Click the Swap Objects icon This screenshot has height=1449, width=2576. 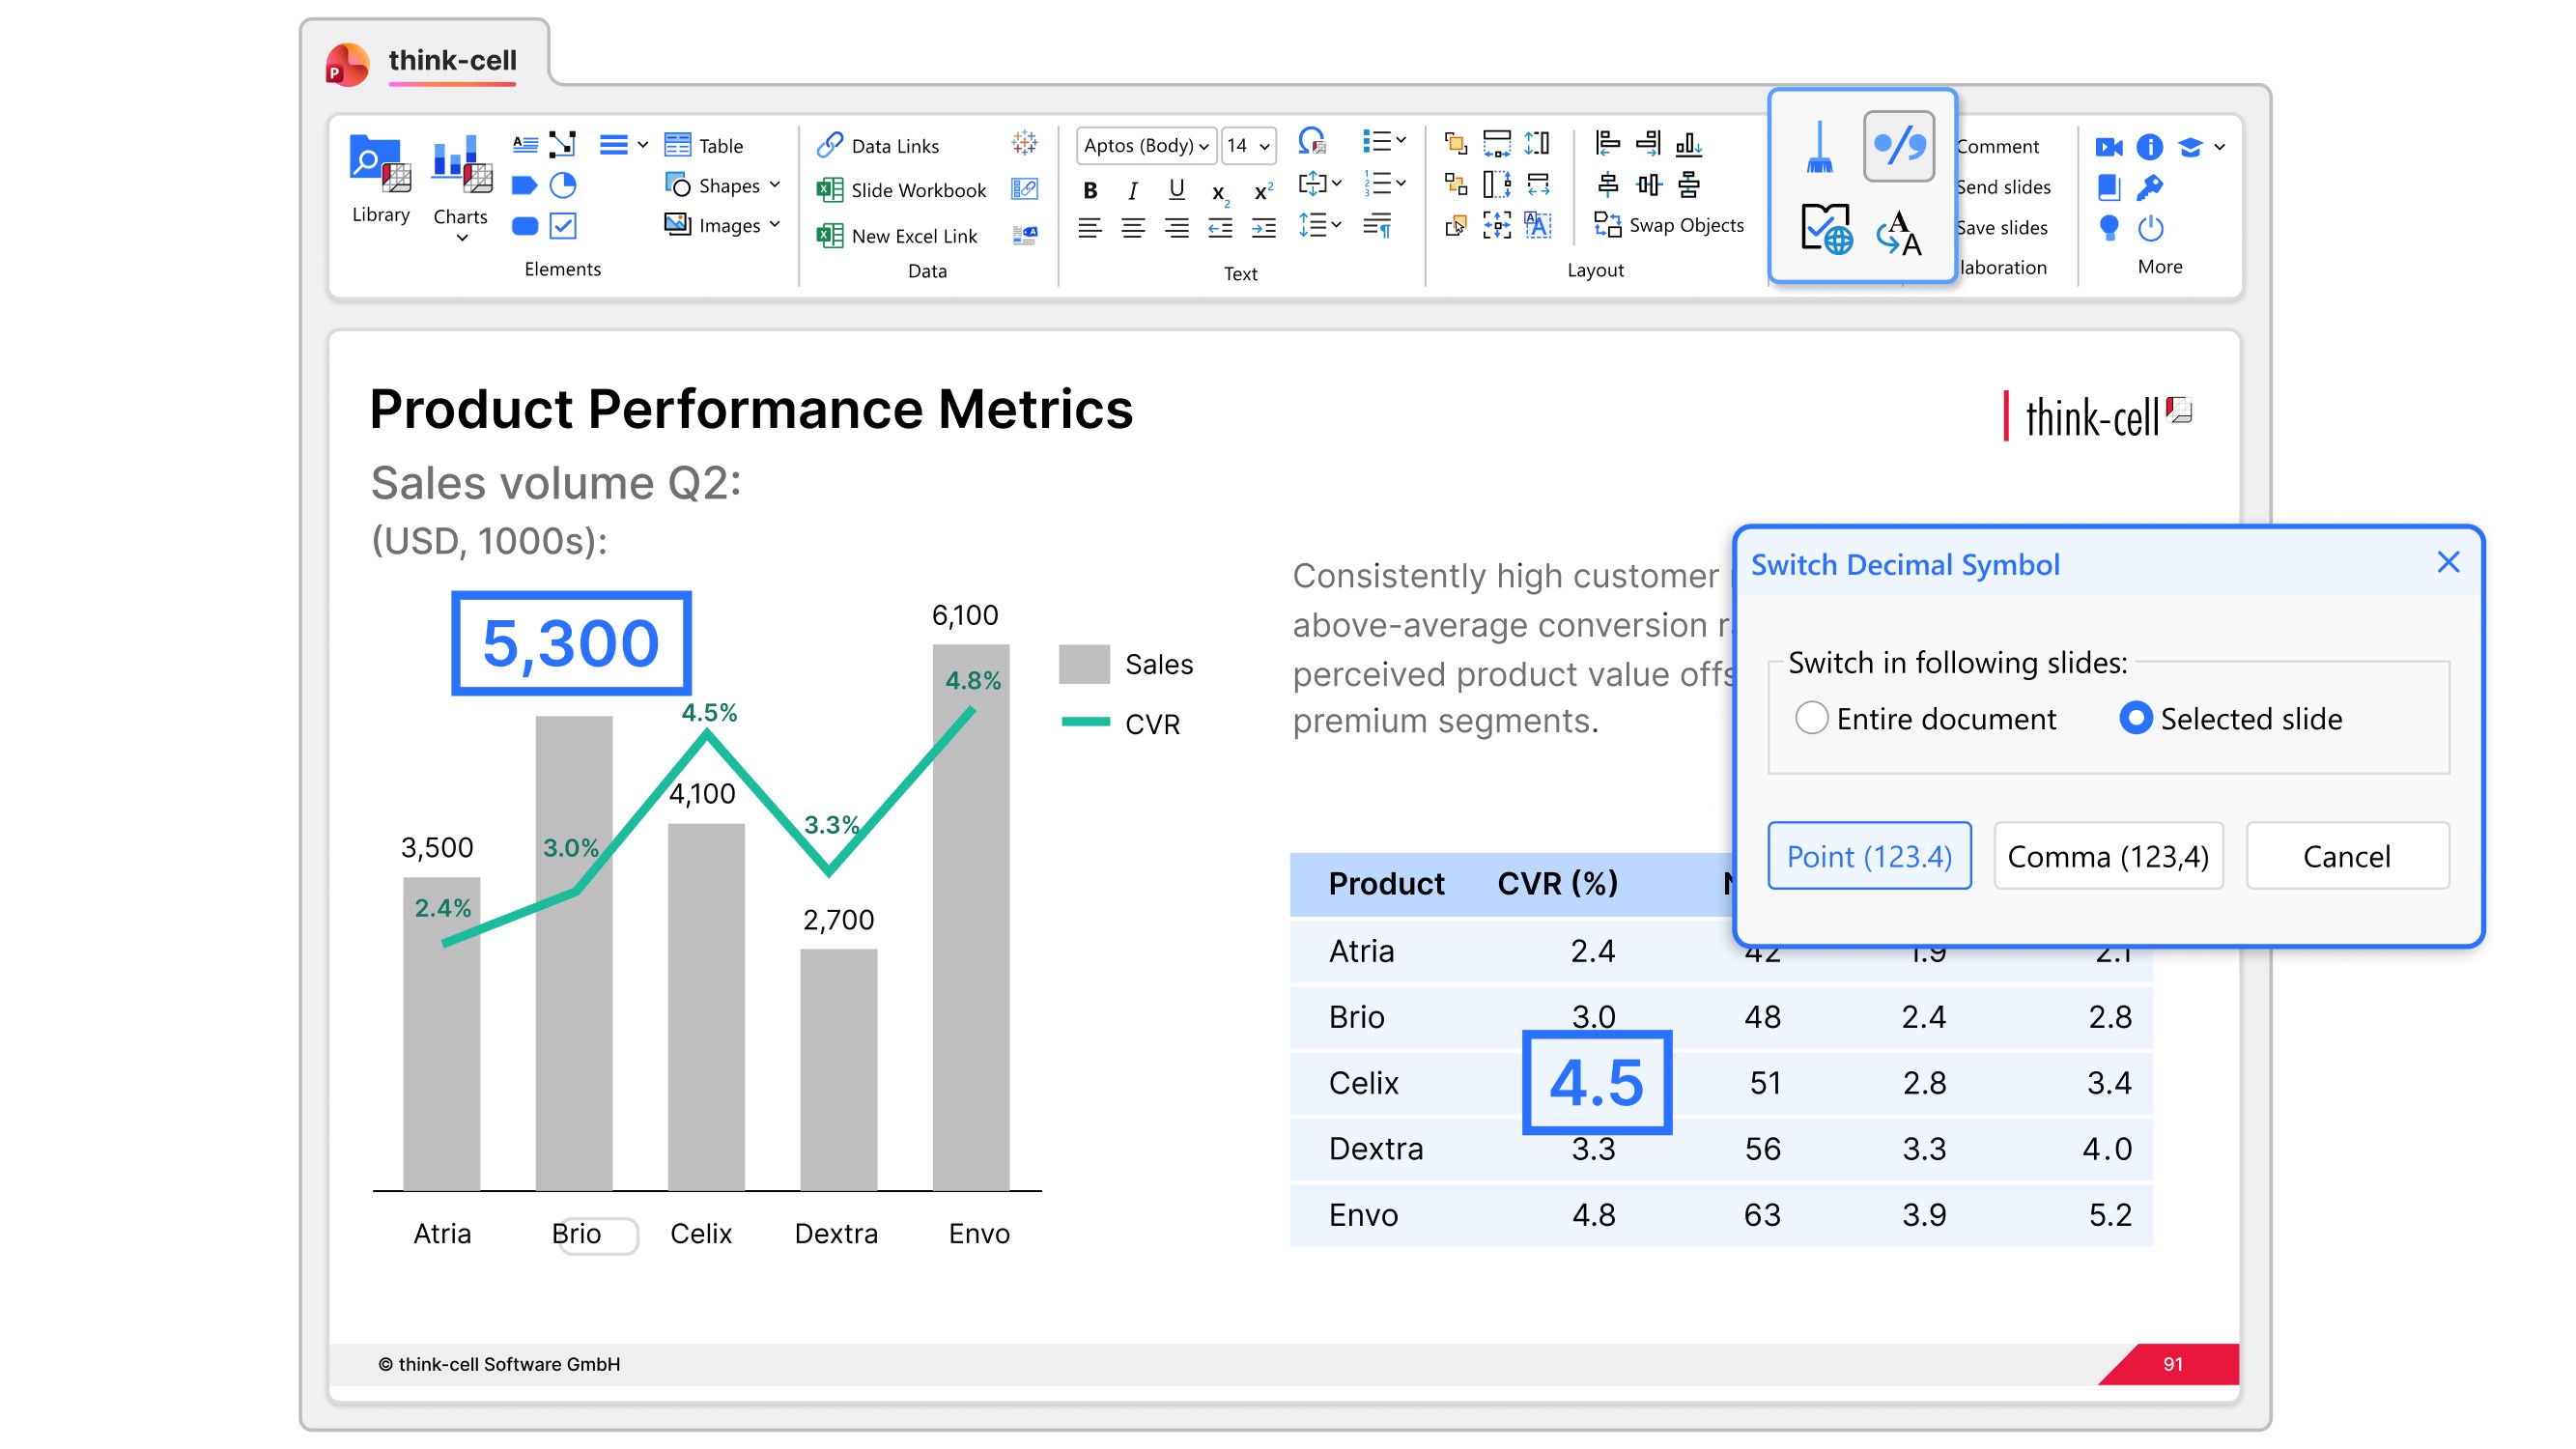(x=1607, y=225)
